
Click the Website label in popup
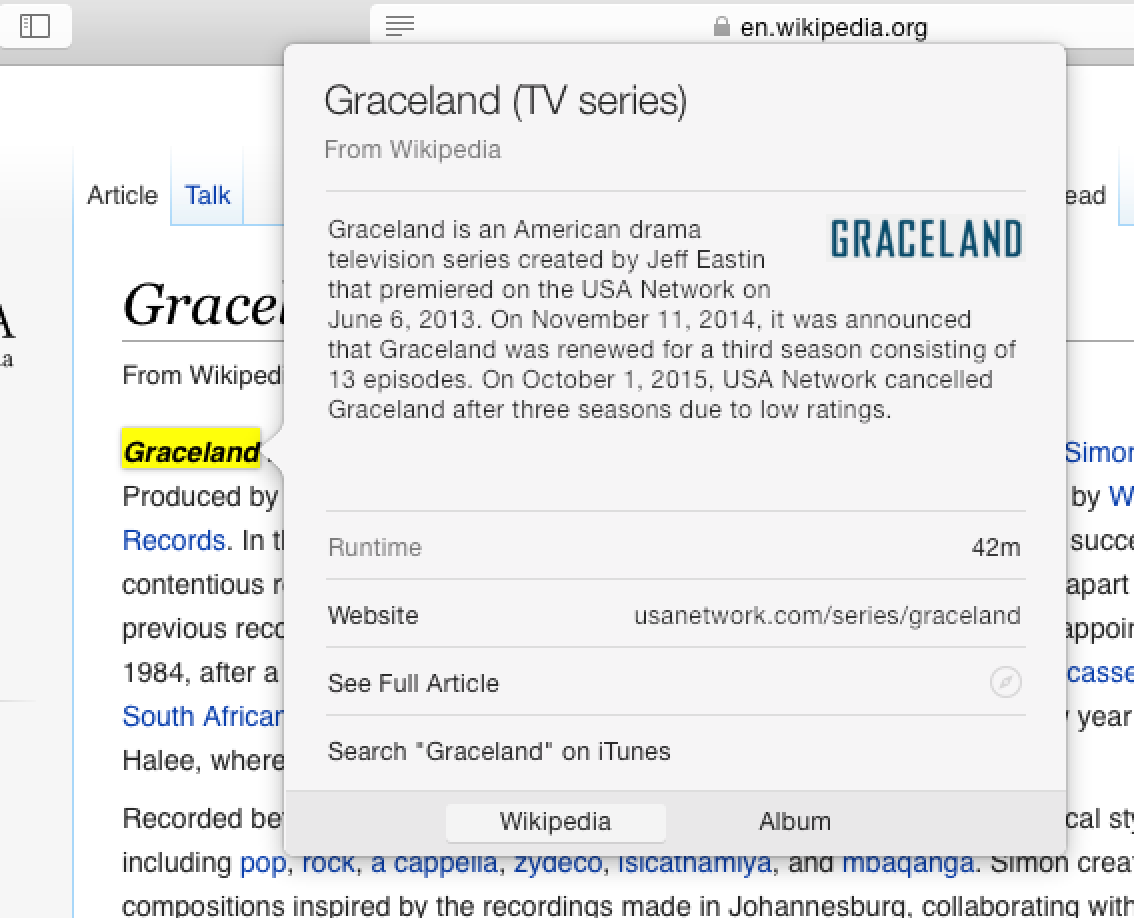pyautogui.click(x=373, y=616)
